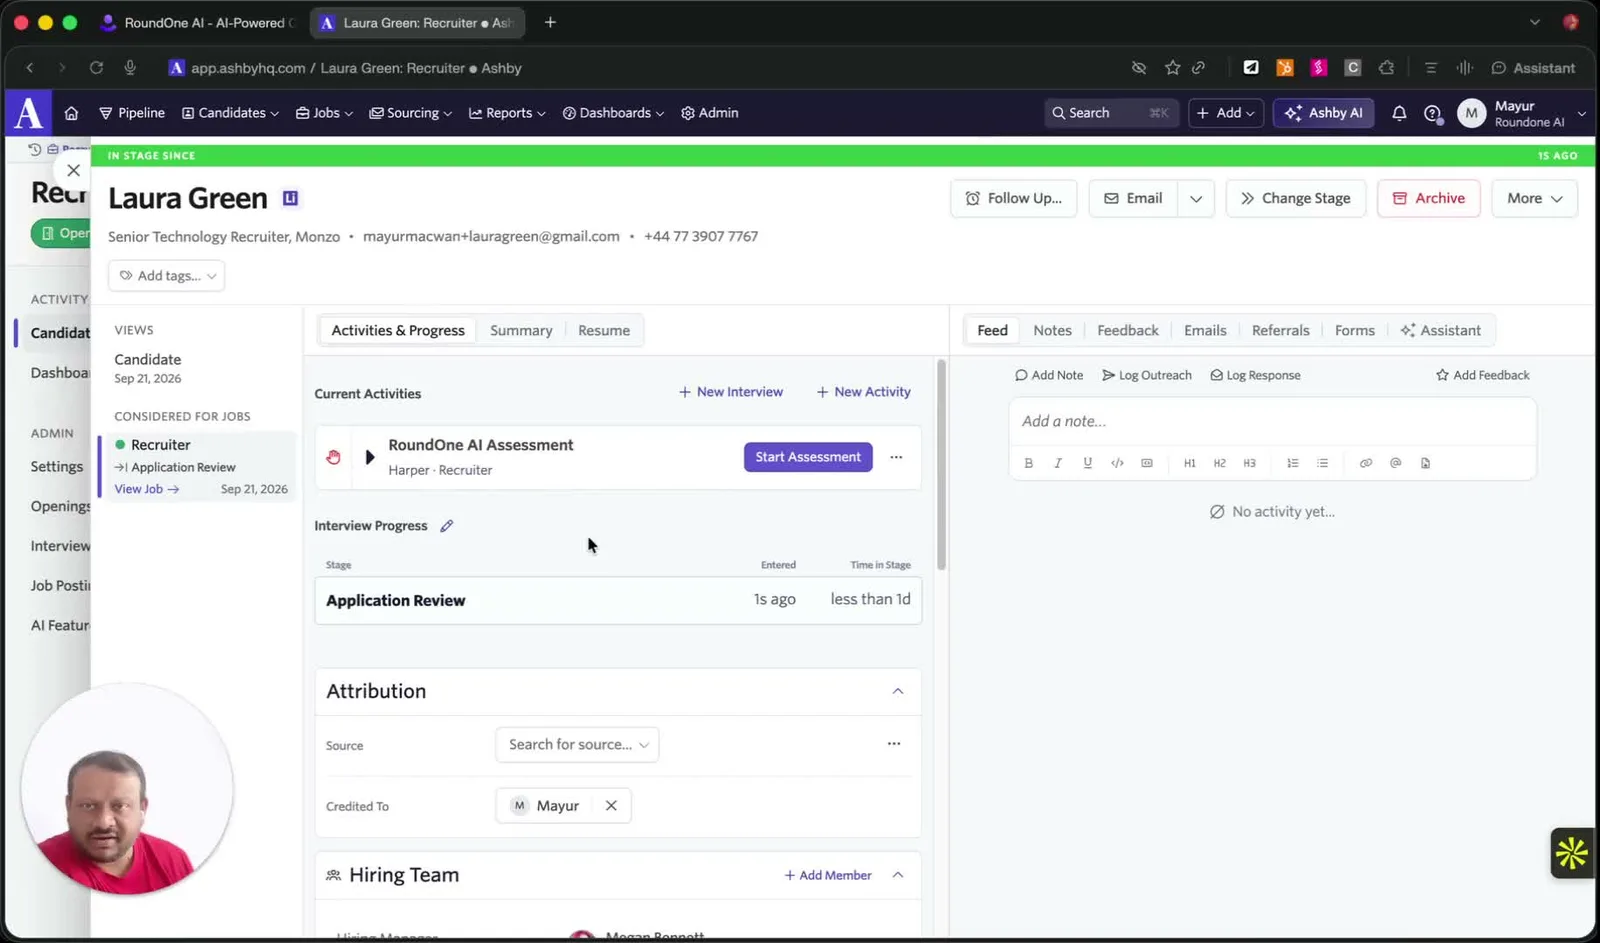1600x943 pixels.
Task: Remove Mayur from Credited To
Action: 611,806
